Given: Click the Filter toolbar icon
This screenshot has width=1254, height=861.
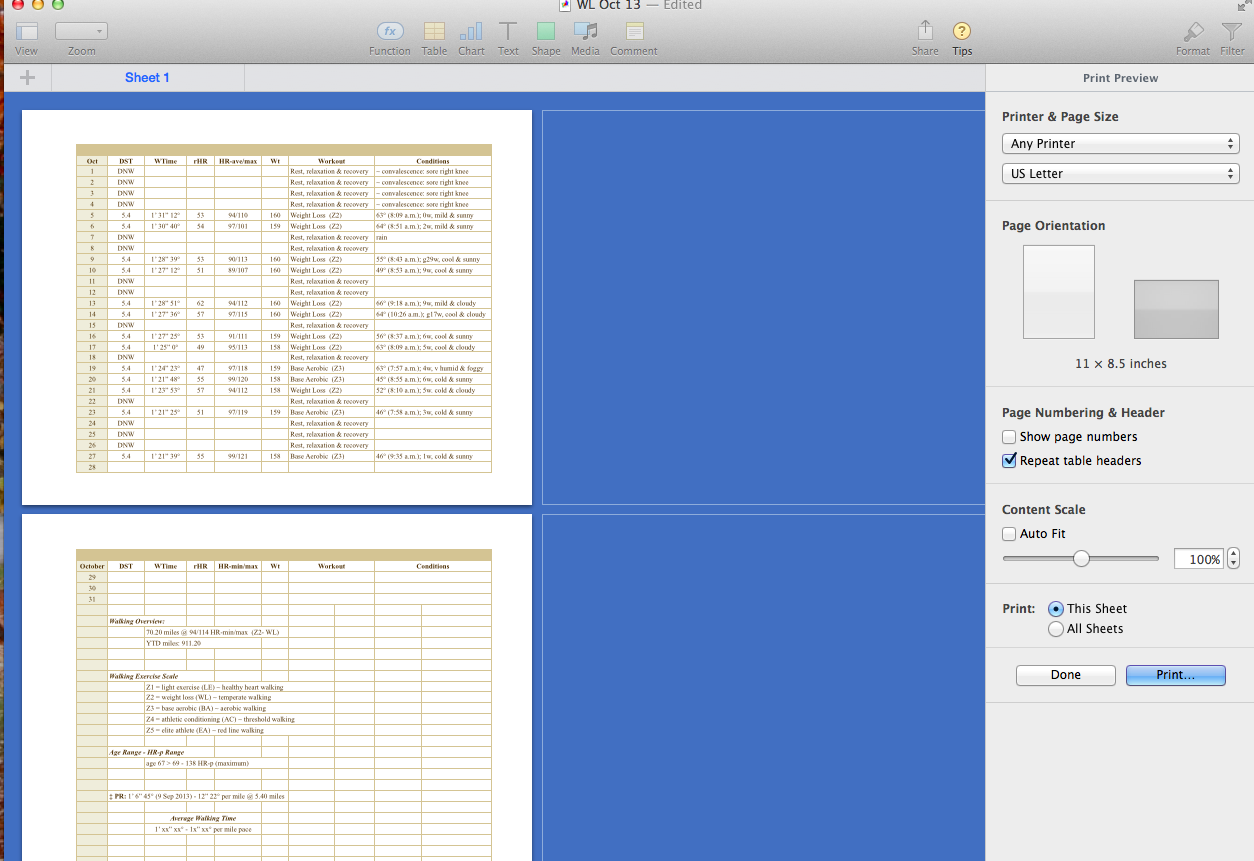Looking at the screenshot, I should [1232, 31].
